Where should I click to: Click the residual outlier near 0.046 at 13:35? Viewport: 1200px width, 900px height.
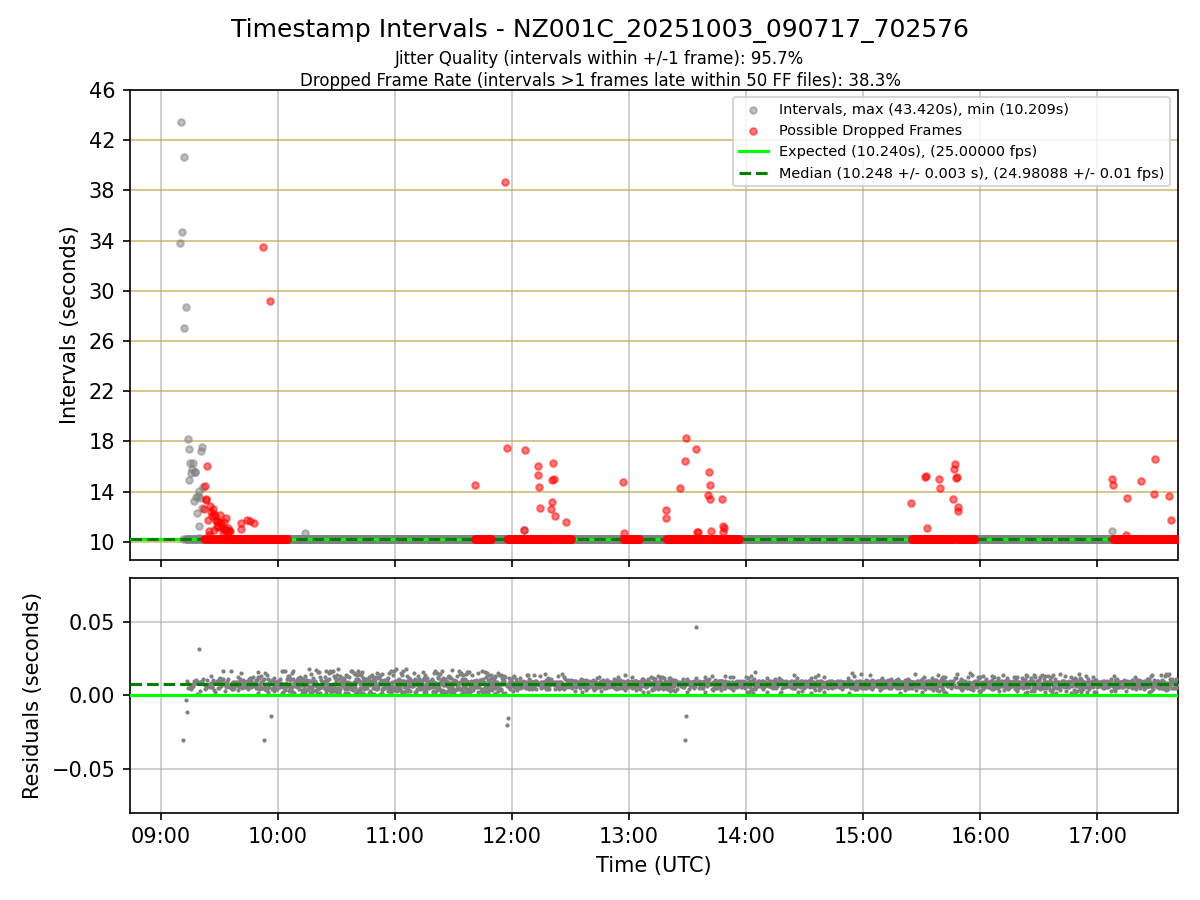(x=696, y=627)
